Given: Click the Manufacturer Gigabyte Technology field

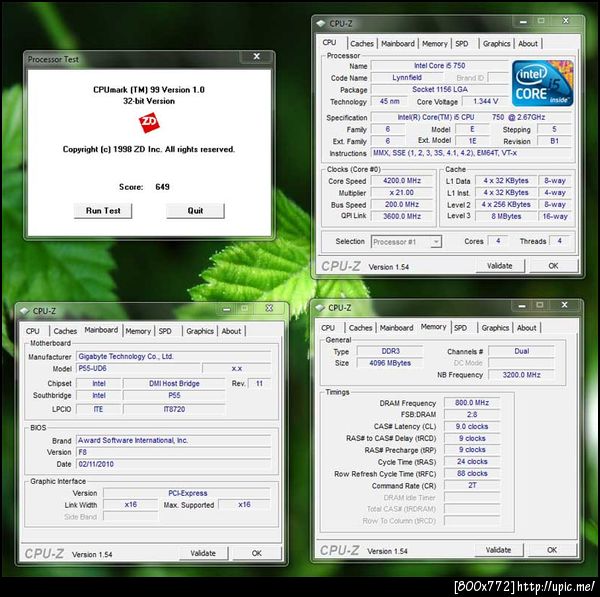Looking at the screenshot, I should click(x=173, y=357).
